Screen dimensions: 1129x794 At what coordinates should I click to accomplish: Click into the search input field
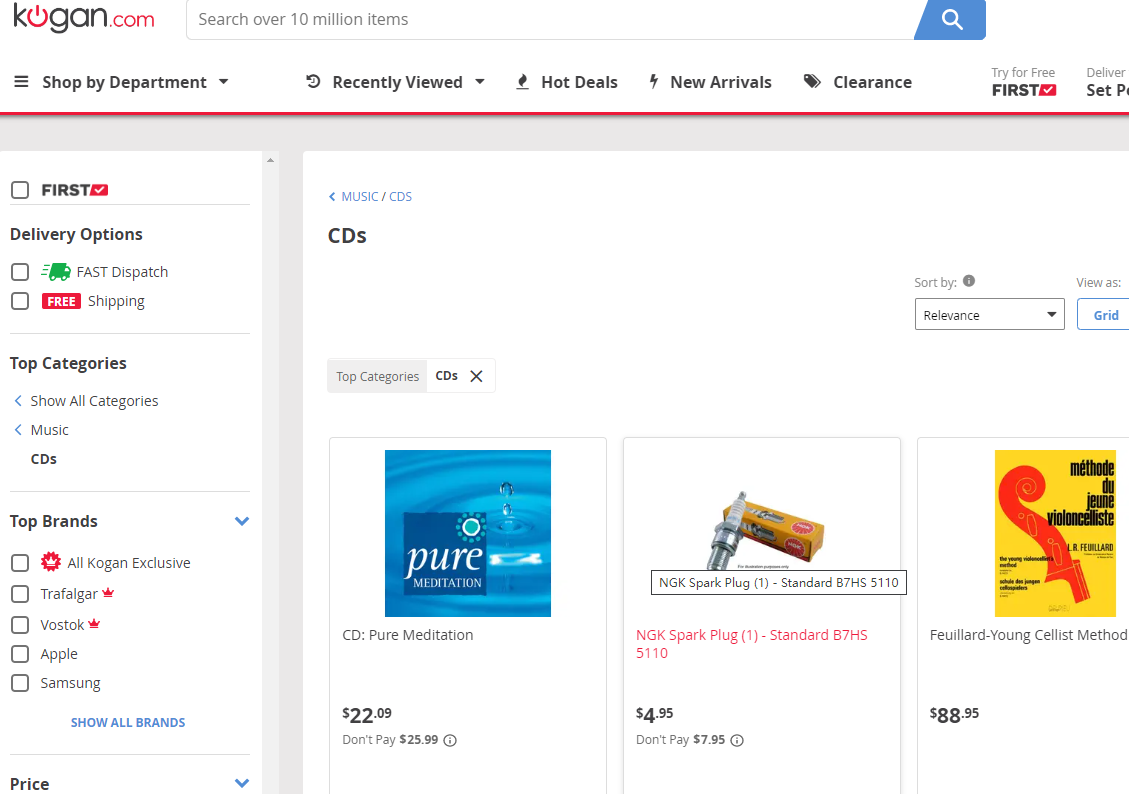550,19
